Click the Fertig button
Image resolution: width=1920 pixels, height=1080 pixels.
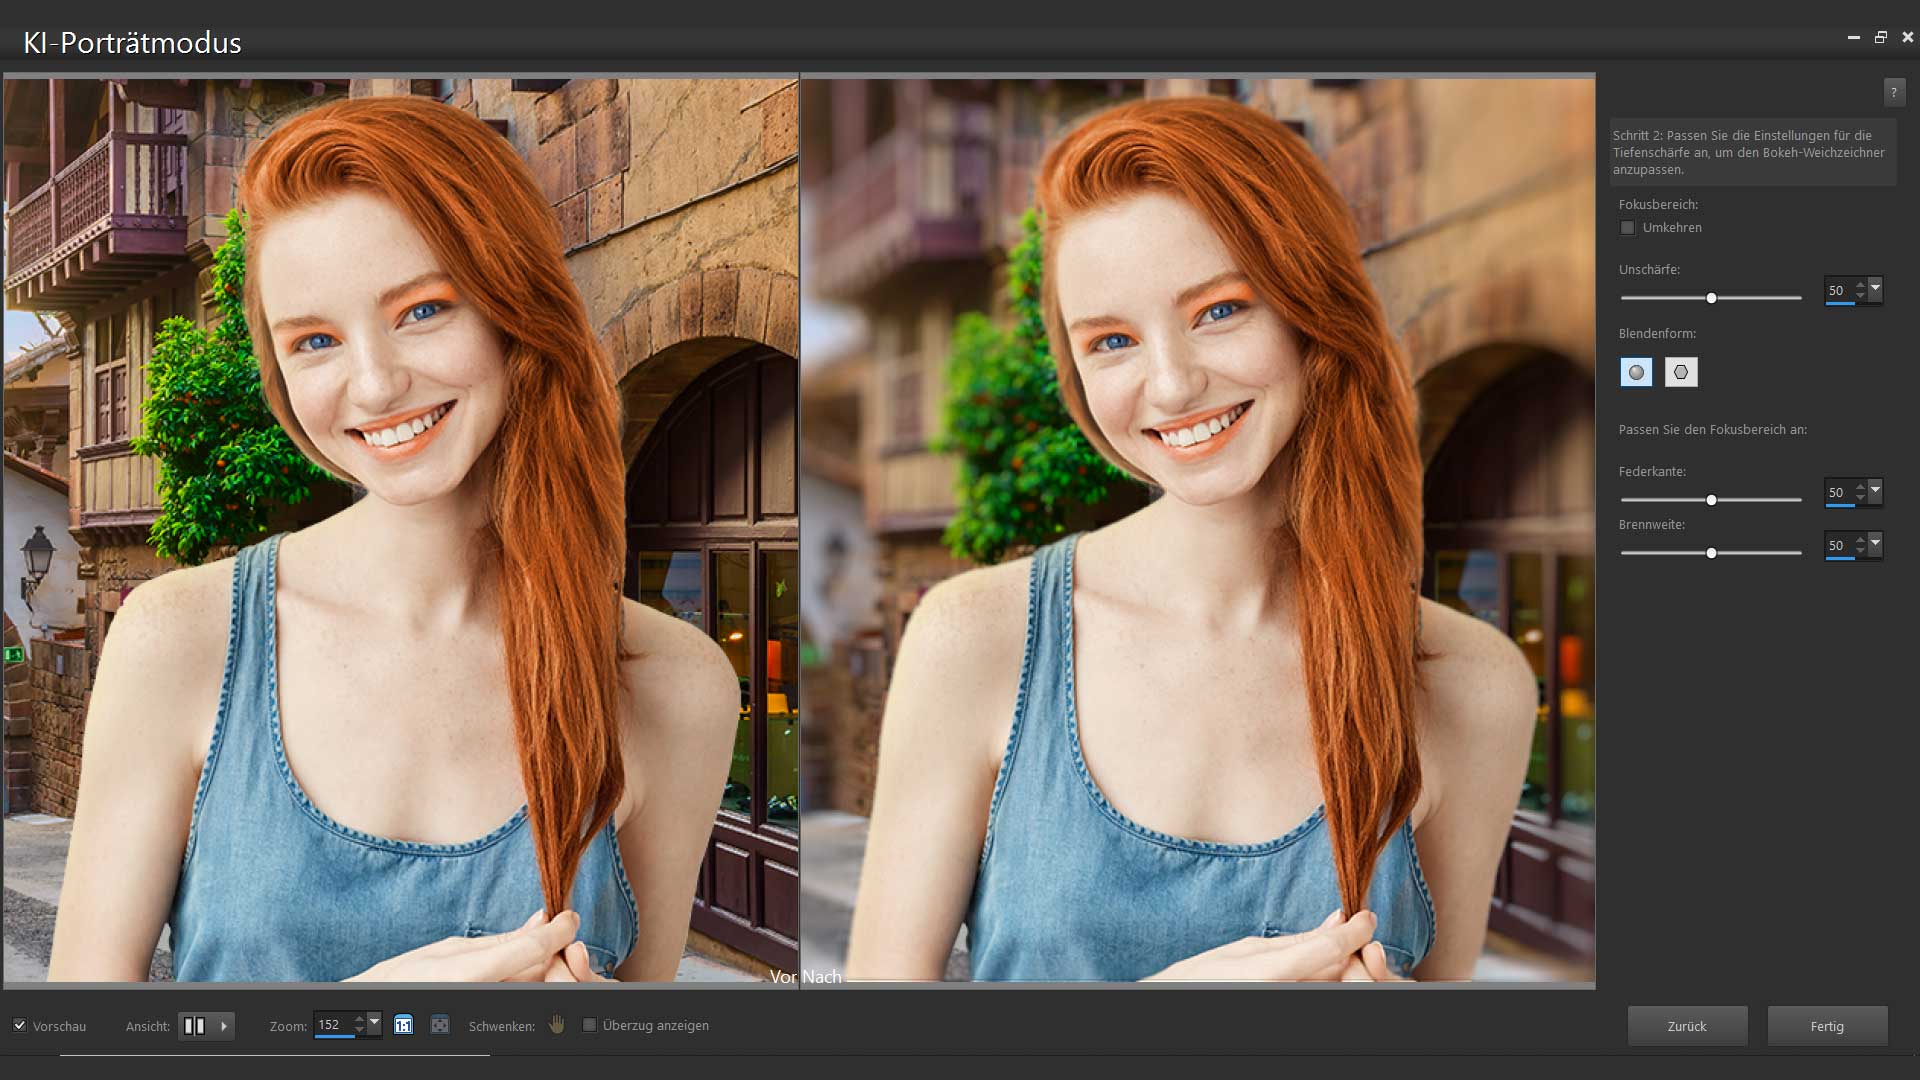(1827, 1026)
